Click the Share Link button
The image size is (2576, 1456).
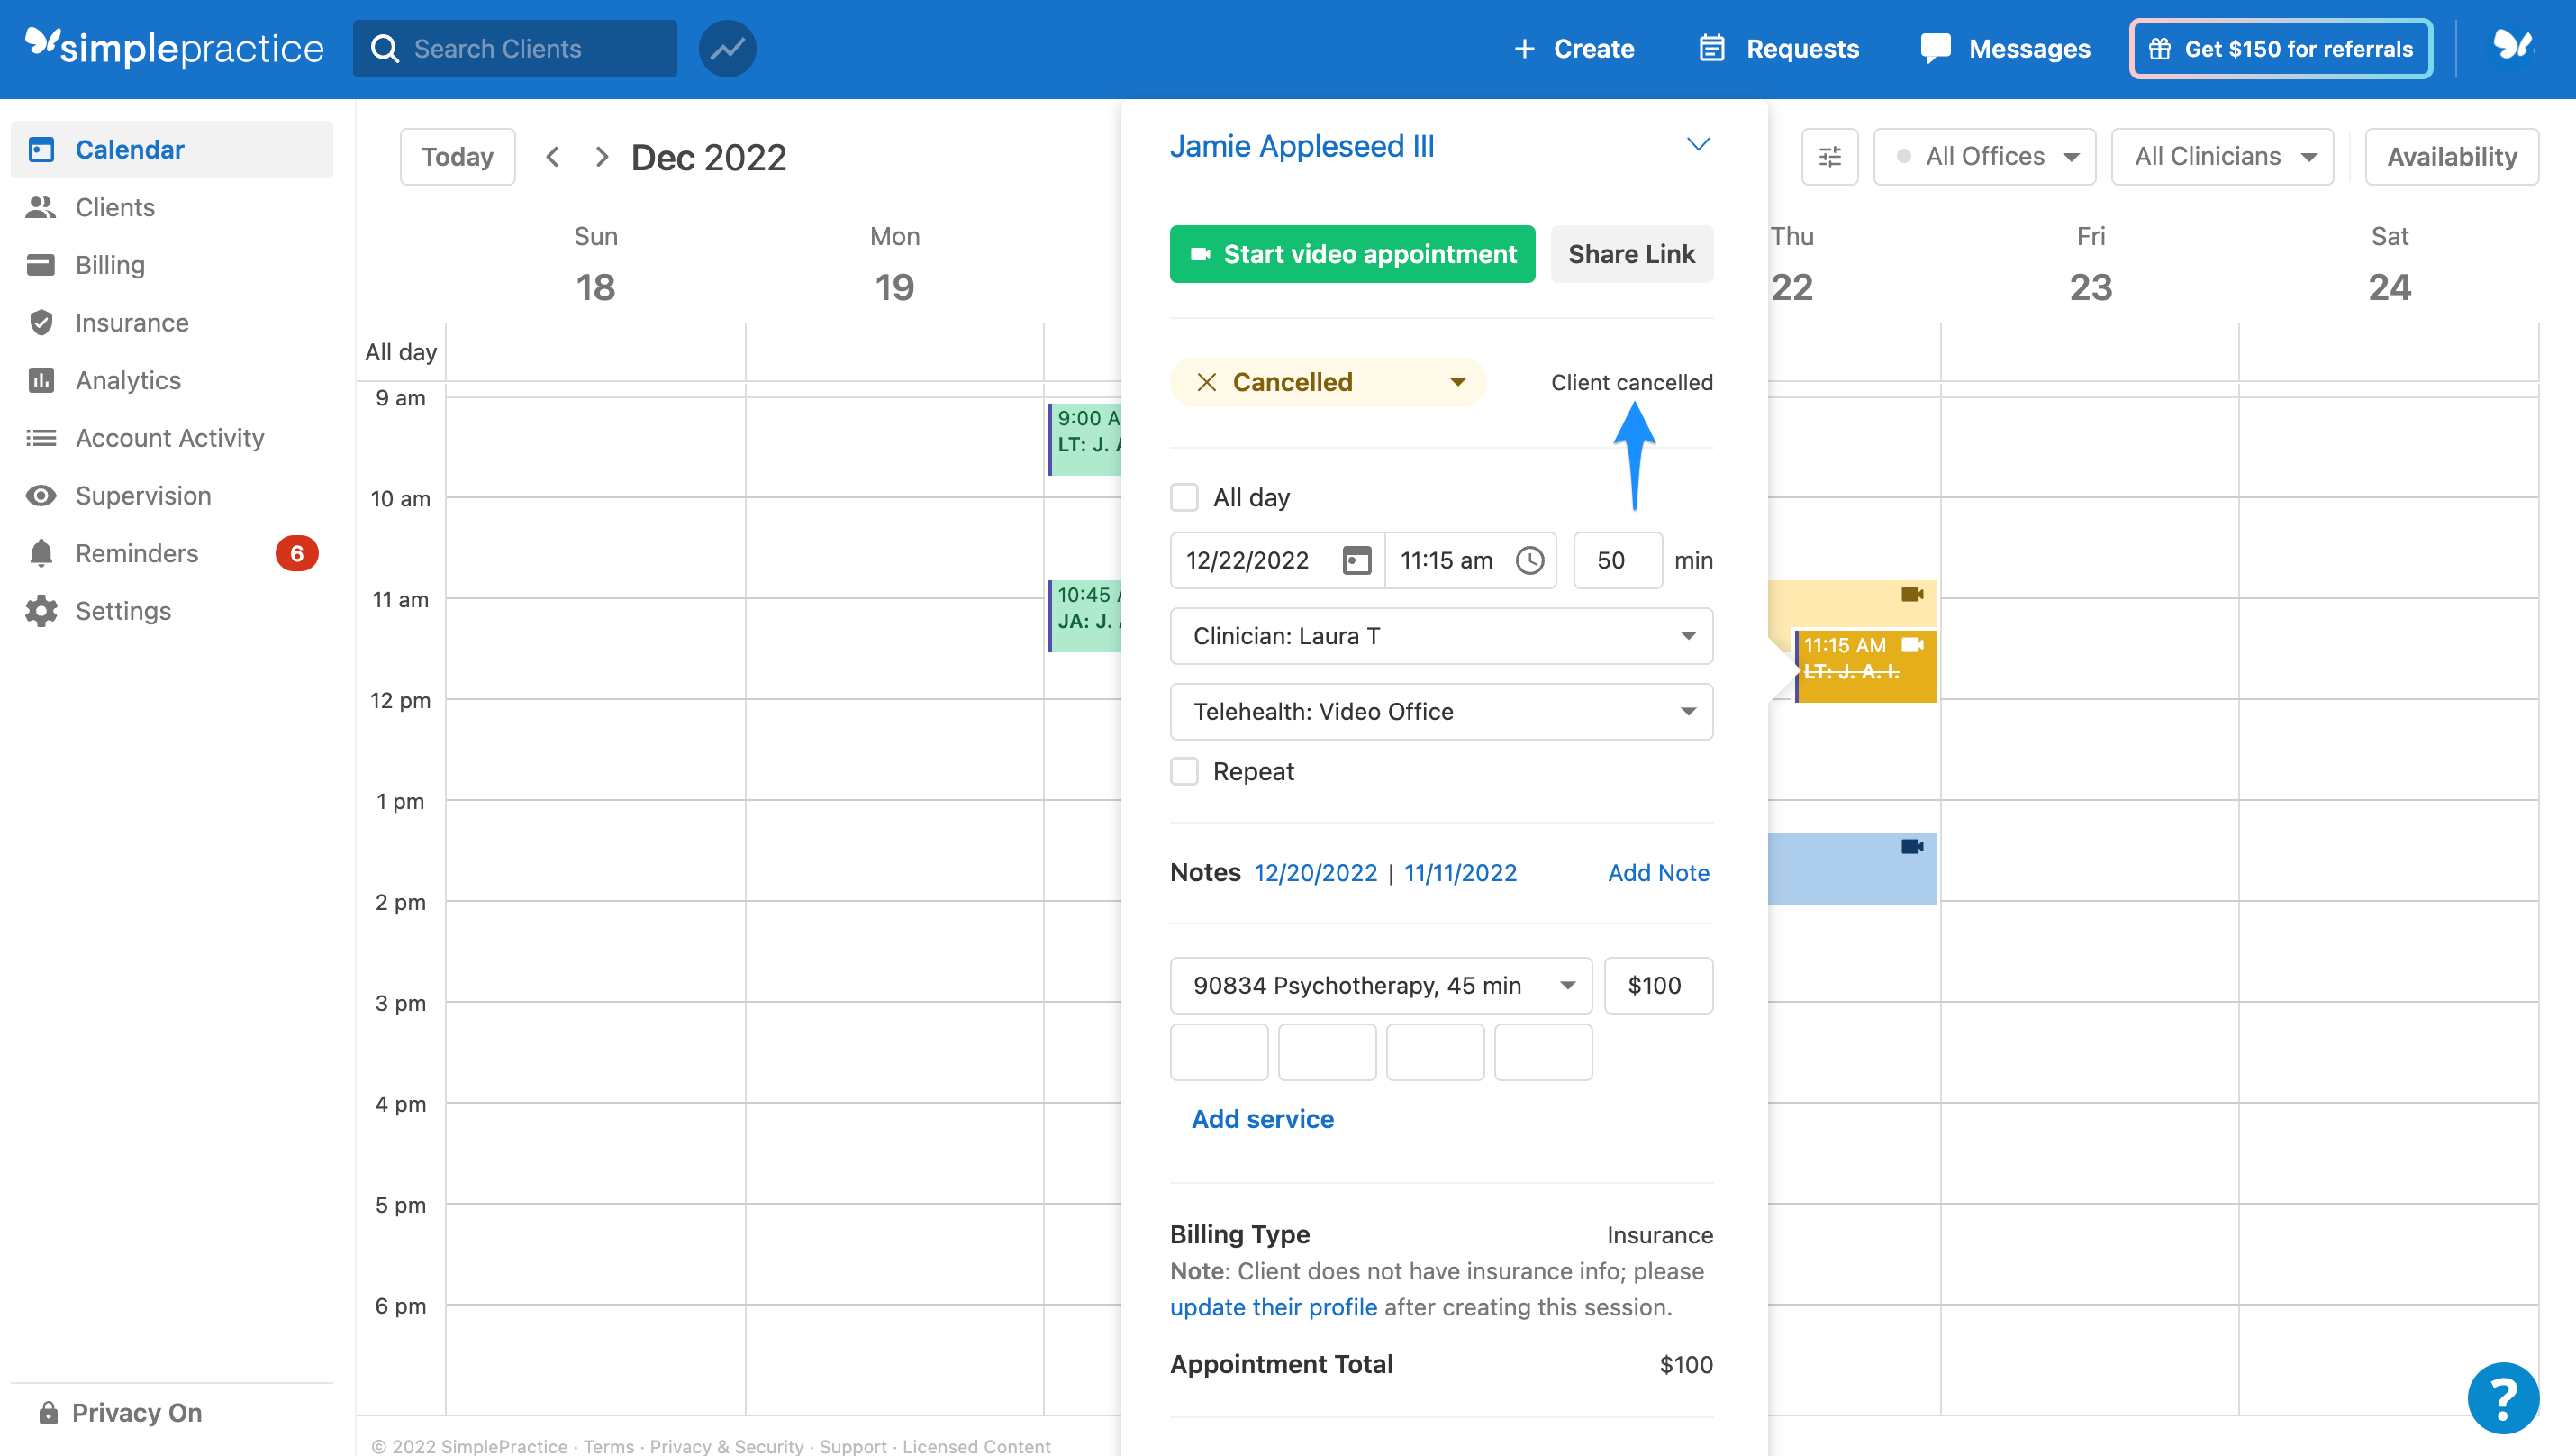click(x=1631, y=253)
